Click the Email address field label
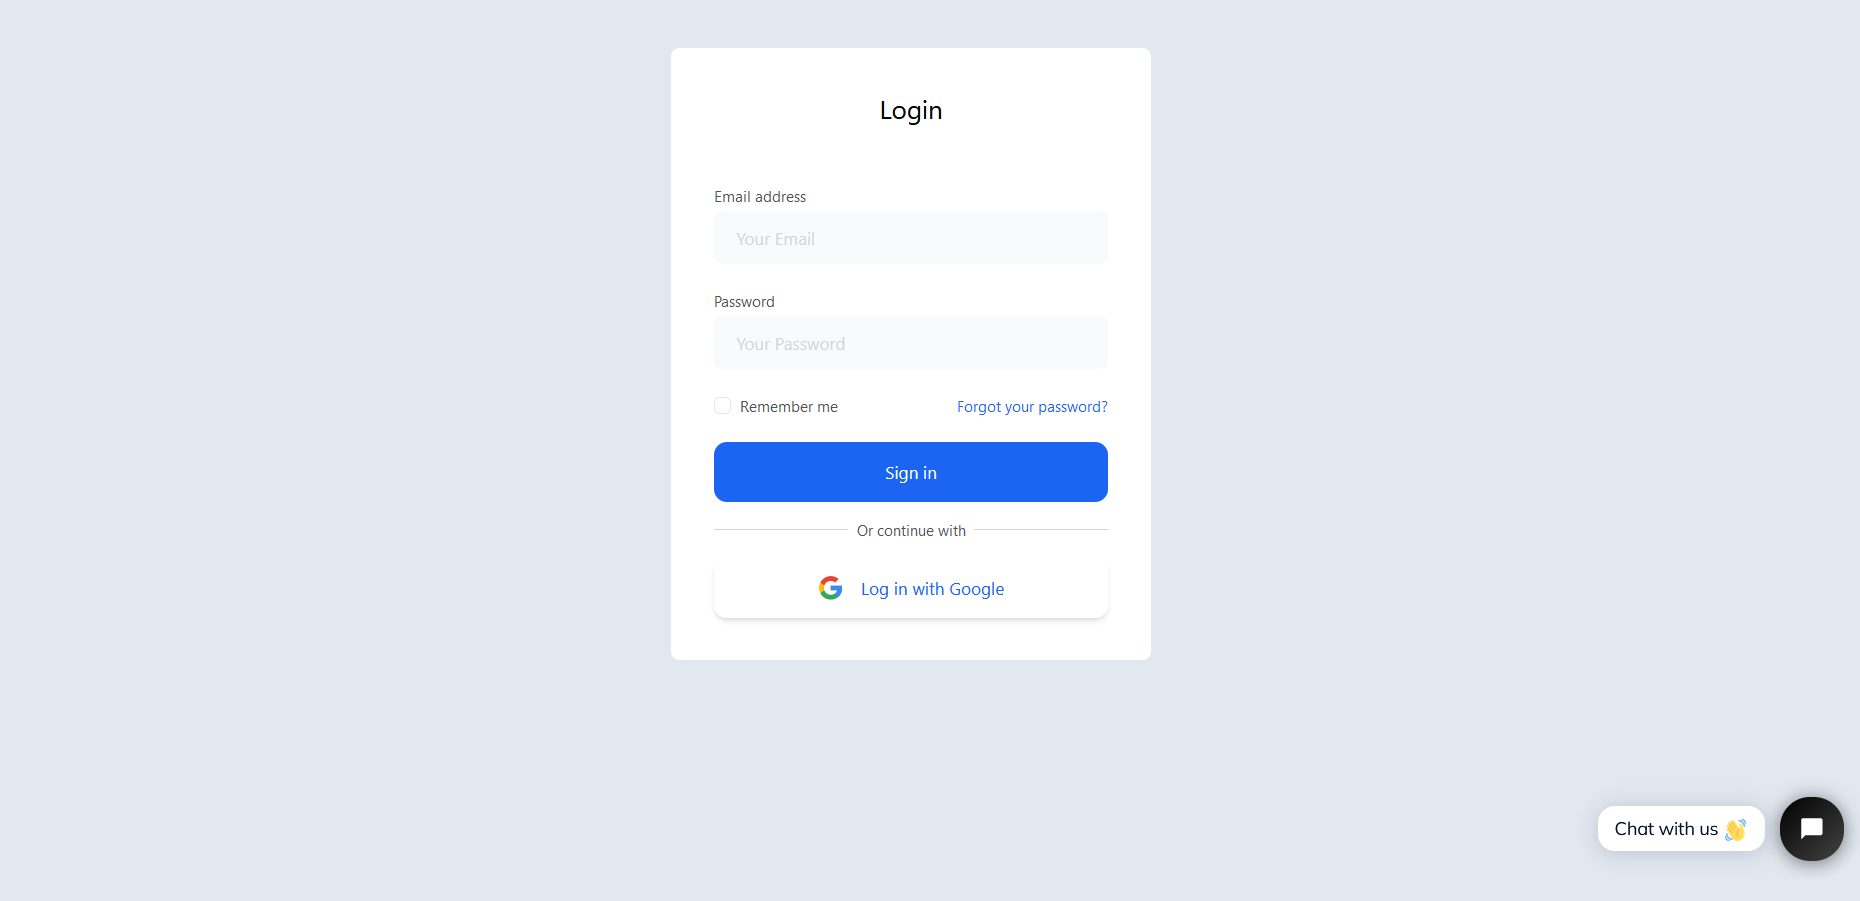Viewport: 1860px width, 901px height. coord(760,197)
